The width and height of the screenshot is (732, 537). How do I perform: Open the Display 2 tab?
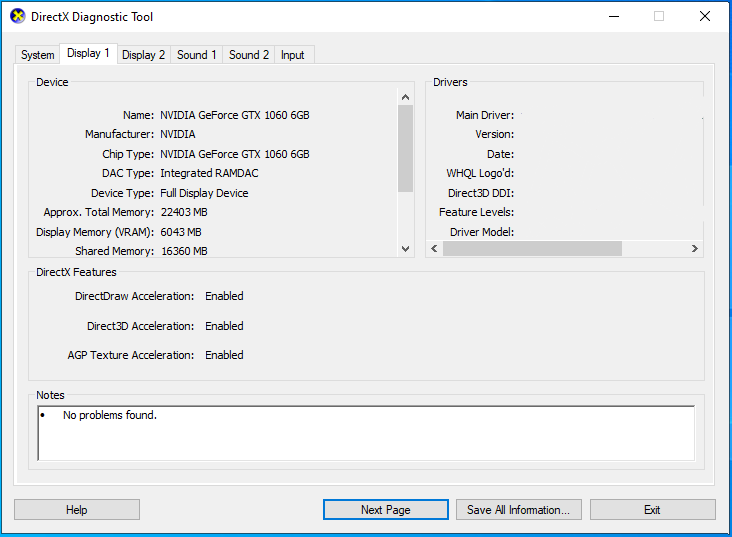(143, 55)
